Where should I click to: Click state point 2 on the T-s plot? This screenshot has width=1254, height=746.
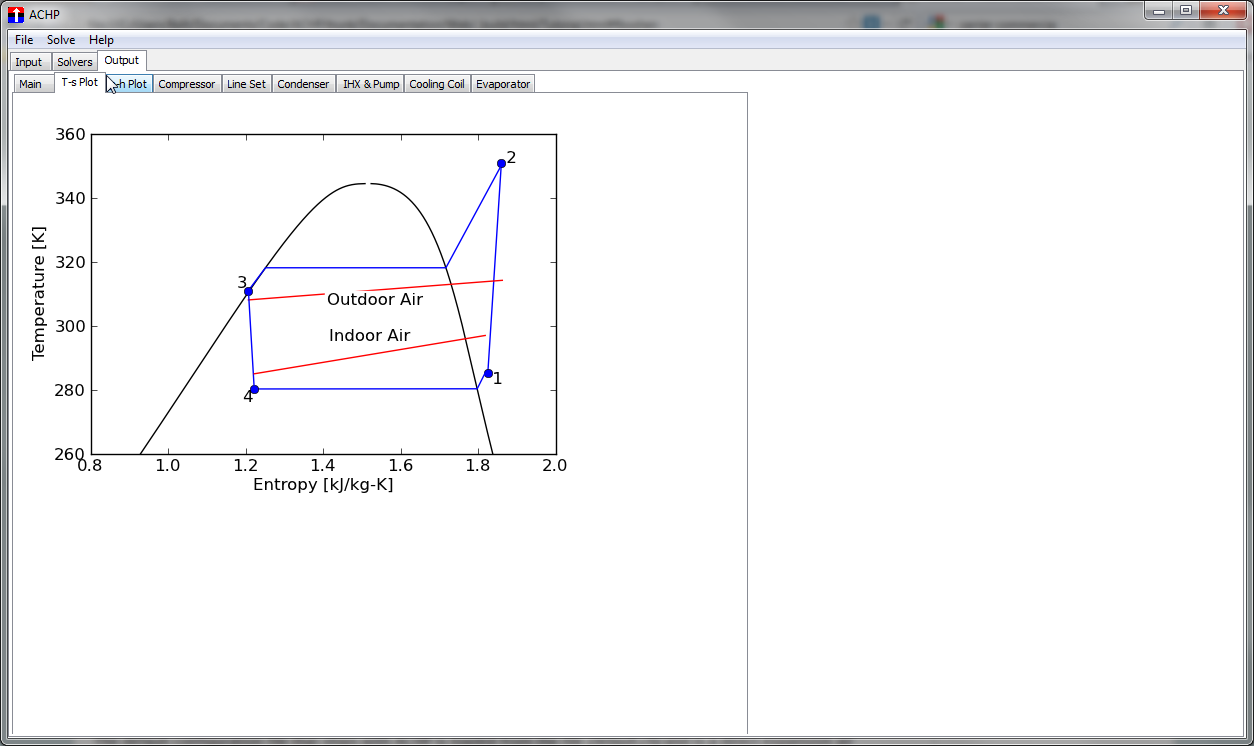(x=501, y=163)
